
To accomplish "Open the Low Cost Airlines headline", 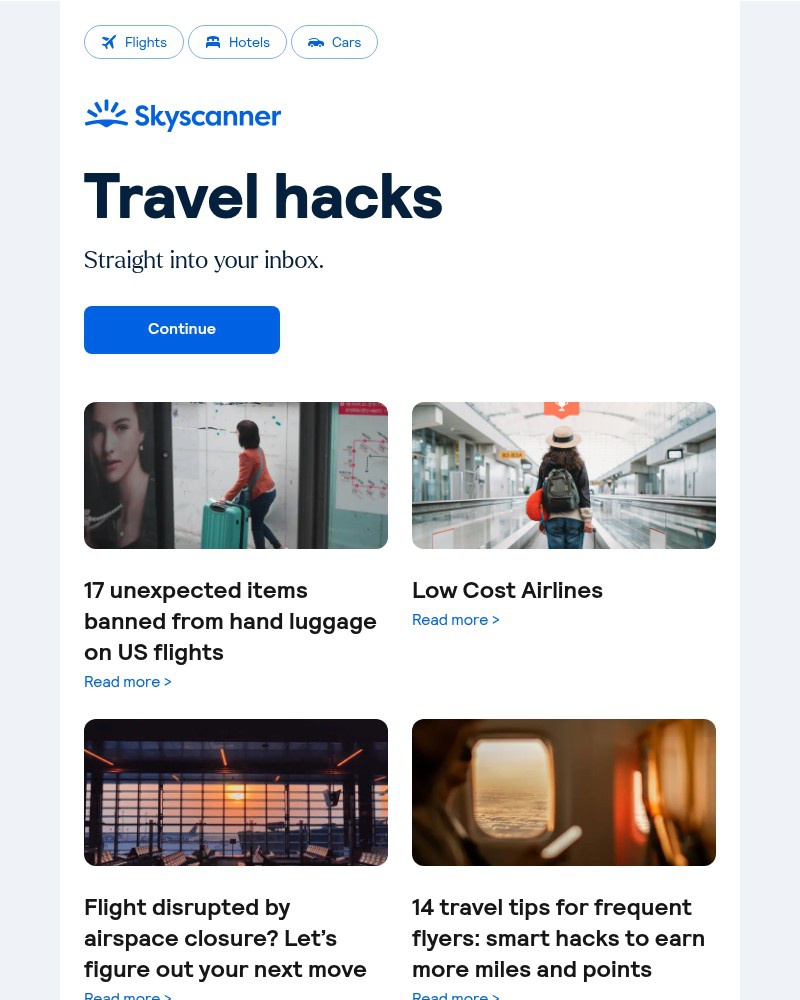I will tap(507, 590).
